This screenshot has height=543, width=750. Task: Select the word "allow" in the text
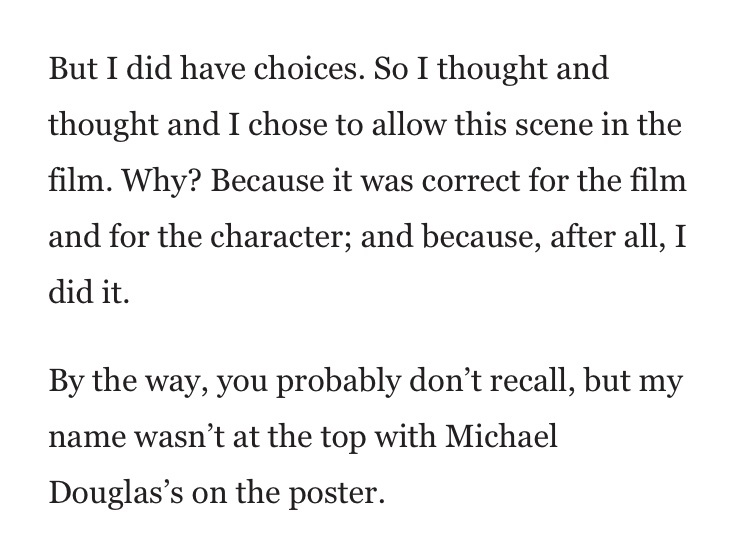[408, 124]
